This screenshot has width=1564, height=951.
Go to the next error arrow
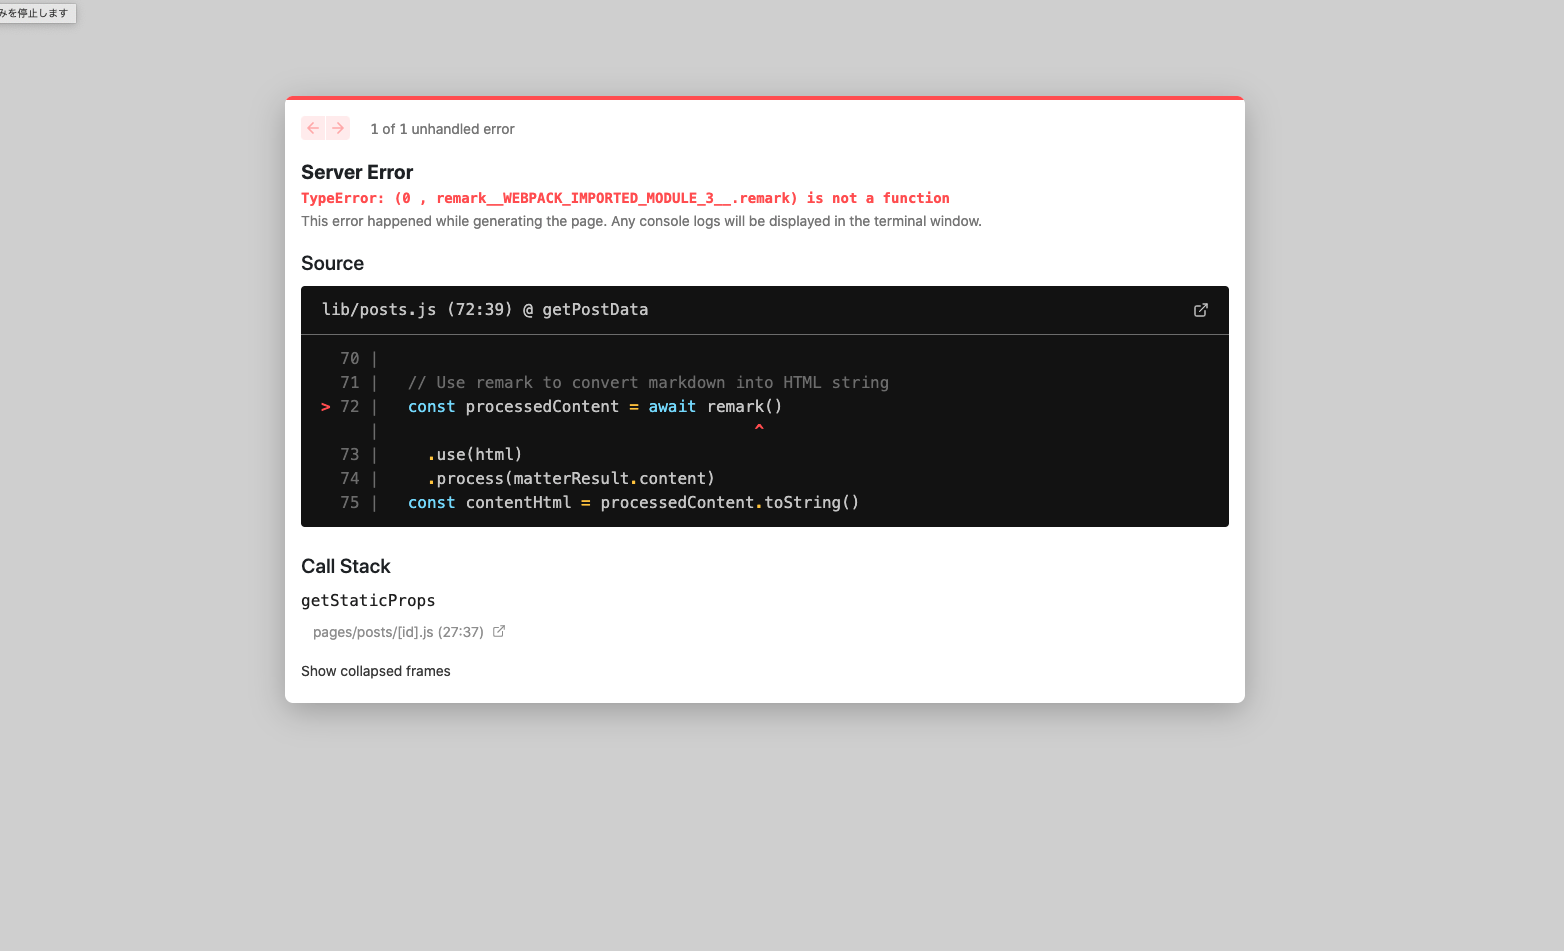[x=338, y=128]
